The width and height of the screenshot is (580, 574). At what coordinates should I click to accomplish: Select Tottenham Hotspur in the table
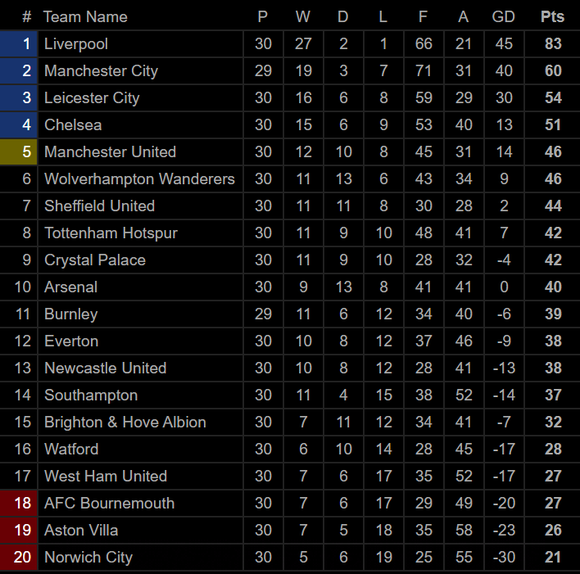[111, 233]
